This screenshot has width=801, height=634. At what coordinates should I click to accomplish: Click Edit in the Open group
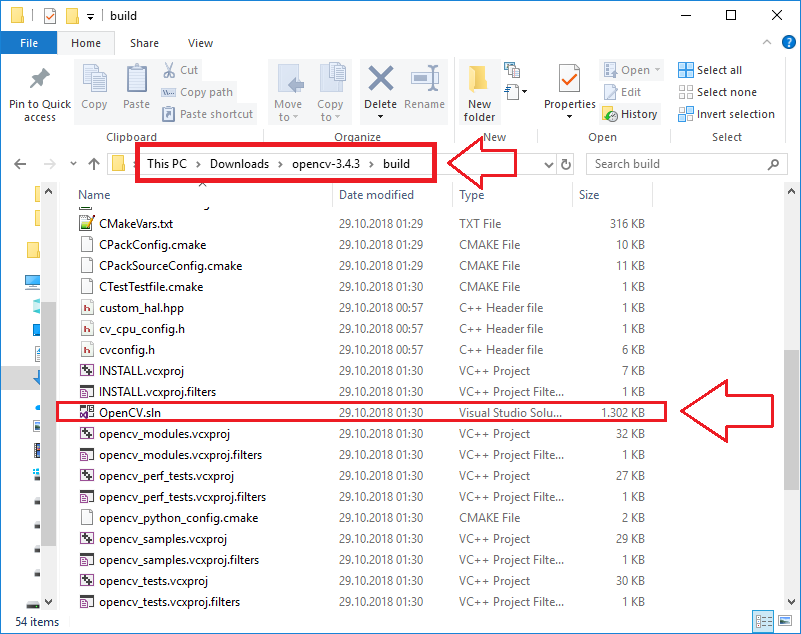click(622, 92)
